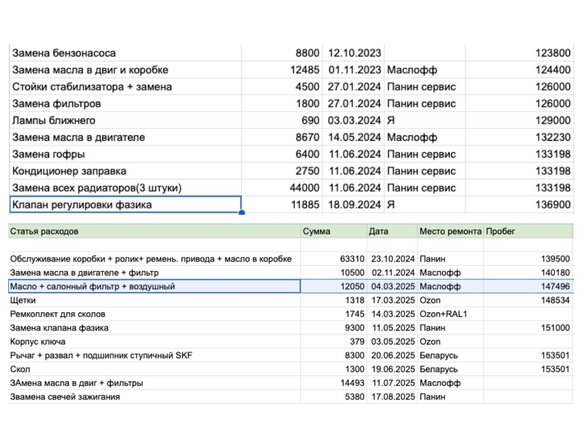This screenshot has height=438, width=584.
Task: Click the selection handle on the selected cell
Action: [241, 212]
